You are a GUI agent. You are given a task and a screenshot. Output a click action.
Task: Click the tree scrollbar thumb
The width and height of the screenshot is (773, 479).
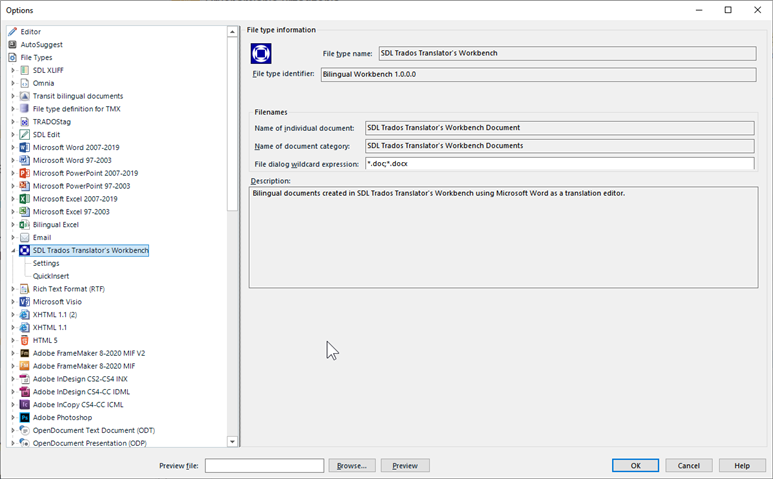pos(232,124)
